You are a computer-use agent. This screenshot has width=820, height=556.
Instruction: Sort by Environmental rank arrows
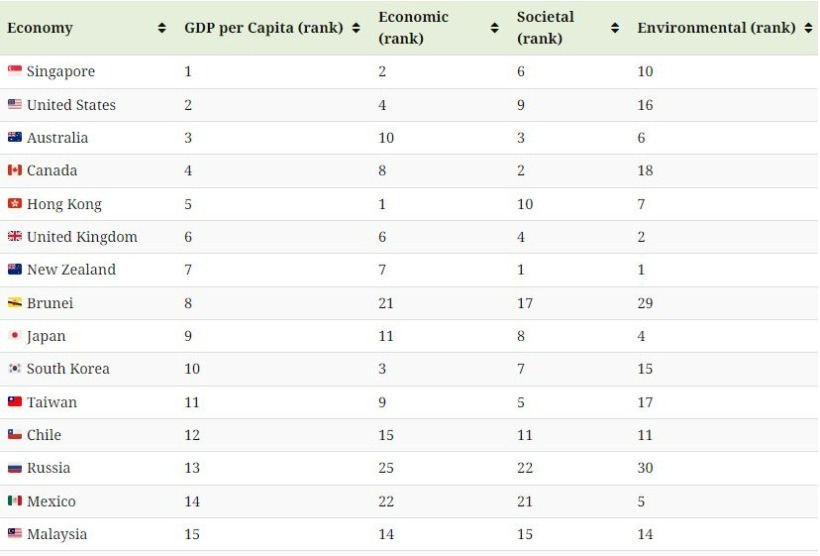(808, 28)
